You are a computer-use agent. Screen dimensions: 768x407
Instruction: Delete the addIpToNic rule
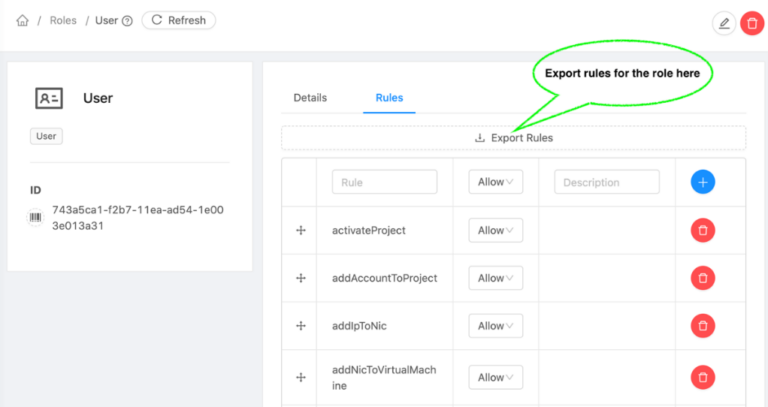[703, 326]
